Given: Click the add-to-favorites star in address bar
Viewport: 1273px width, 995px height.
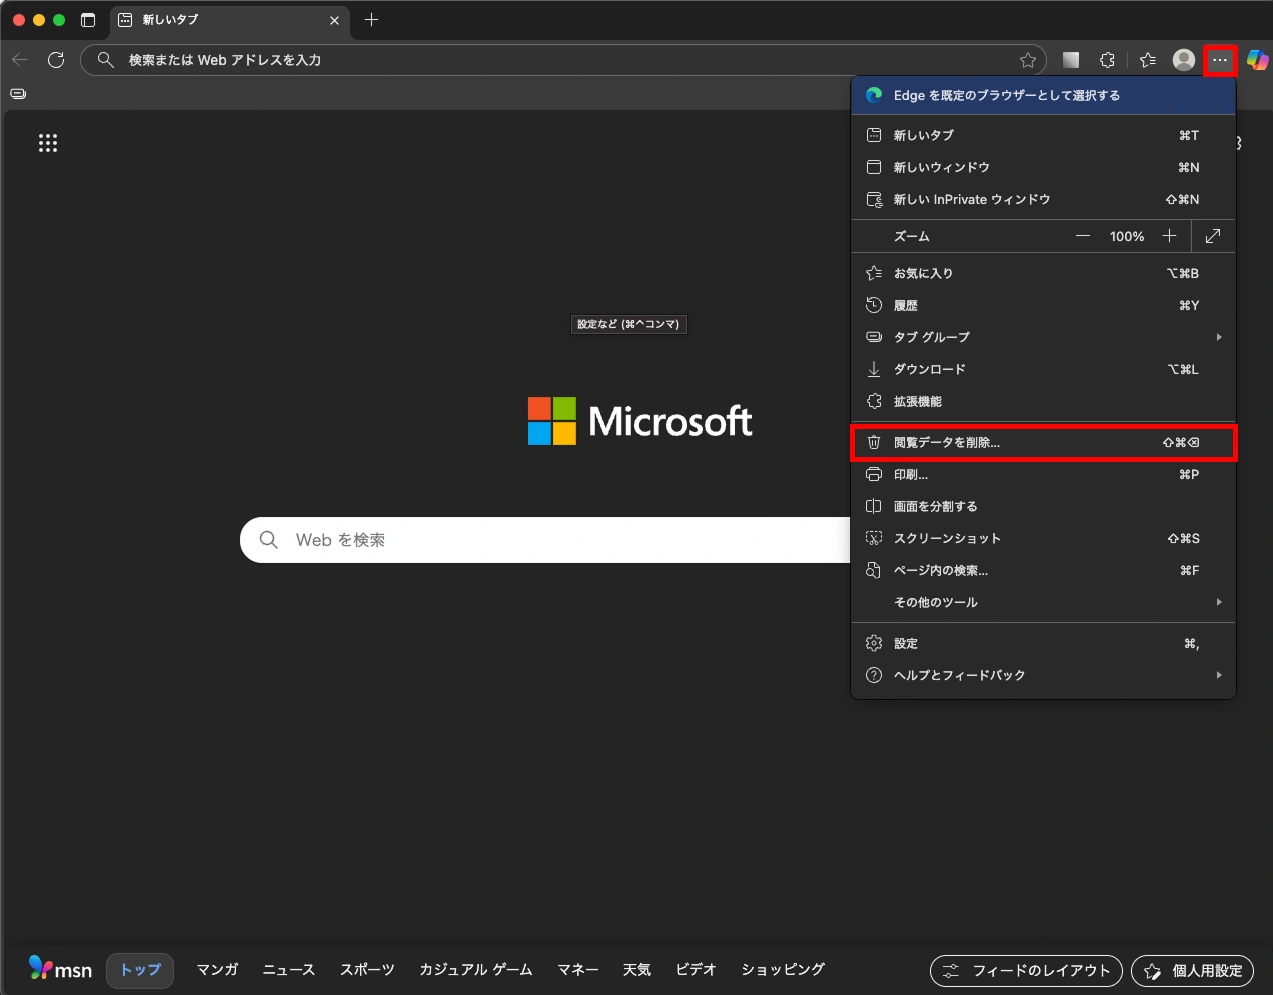Looking at the screenshot, I should pos(1028,60).
